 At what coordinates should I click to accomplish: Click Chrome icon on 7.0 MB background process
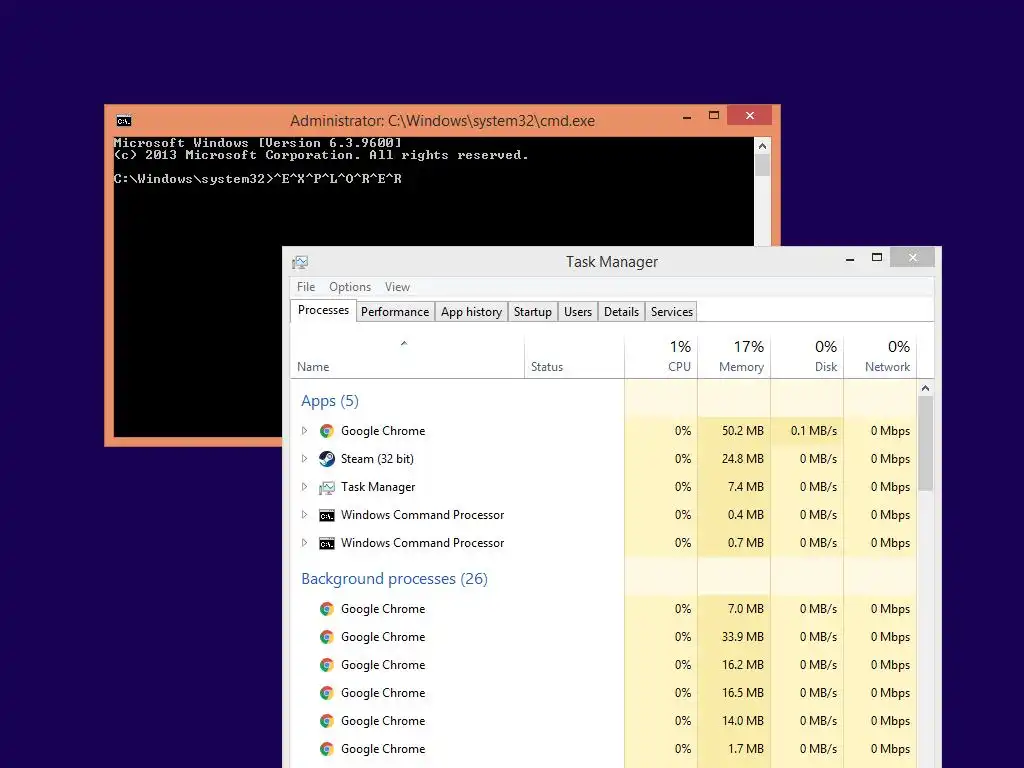[x=327, y=609]
